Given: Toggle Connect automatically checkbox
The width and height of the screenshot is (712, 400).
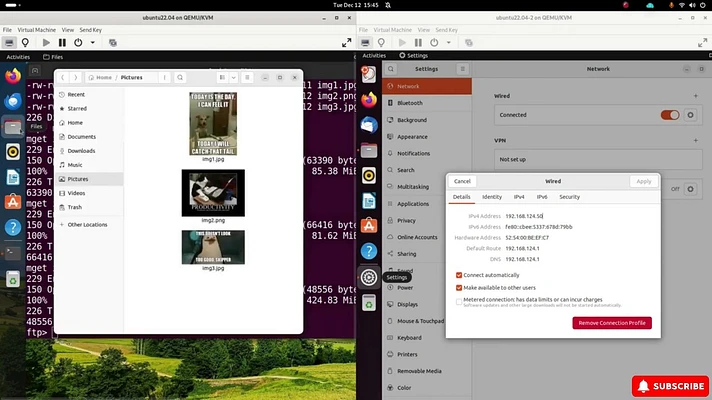Looking at the screenshot, I should pyautogui.click(x=459, y=275).
